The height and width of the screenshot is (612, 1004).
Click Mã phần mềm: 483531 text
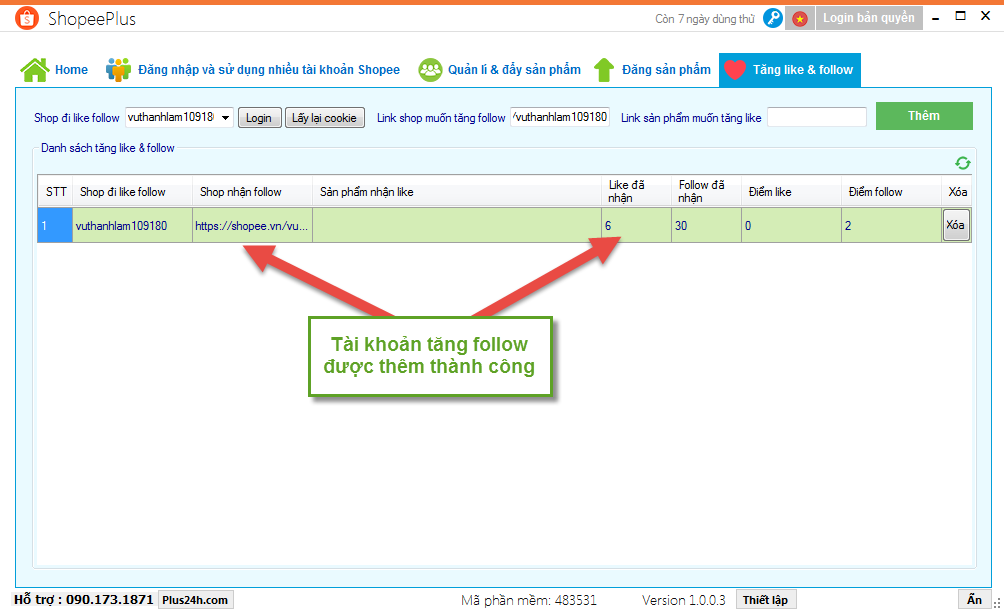pos(529,600)
